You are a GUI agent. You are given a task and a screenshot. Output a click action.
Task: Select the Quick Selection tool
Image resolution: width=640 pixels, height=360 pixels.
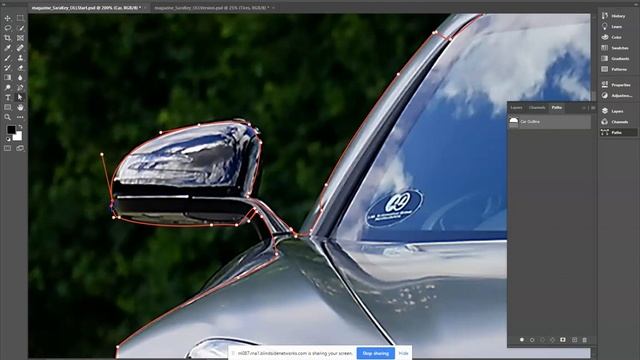tap(20, 28)
